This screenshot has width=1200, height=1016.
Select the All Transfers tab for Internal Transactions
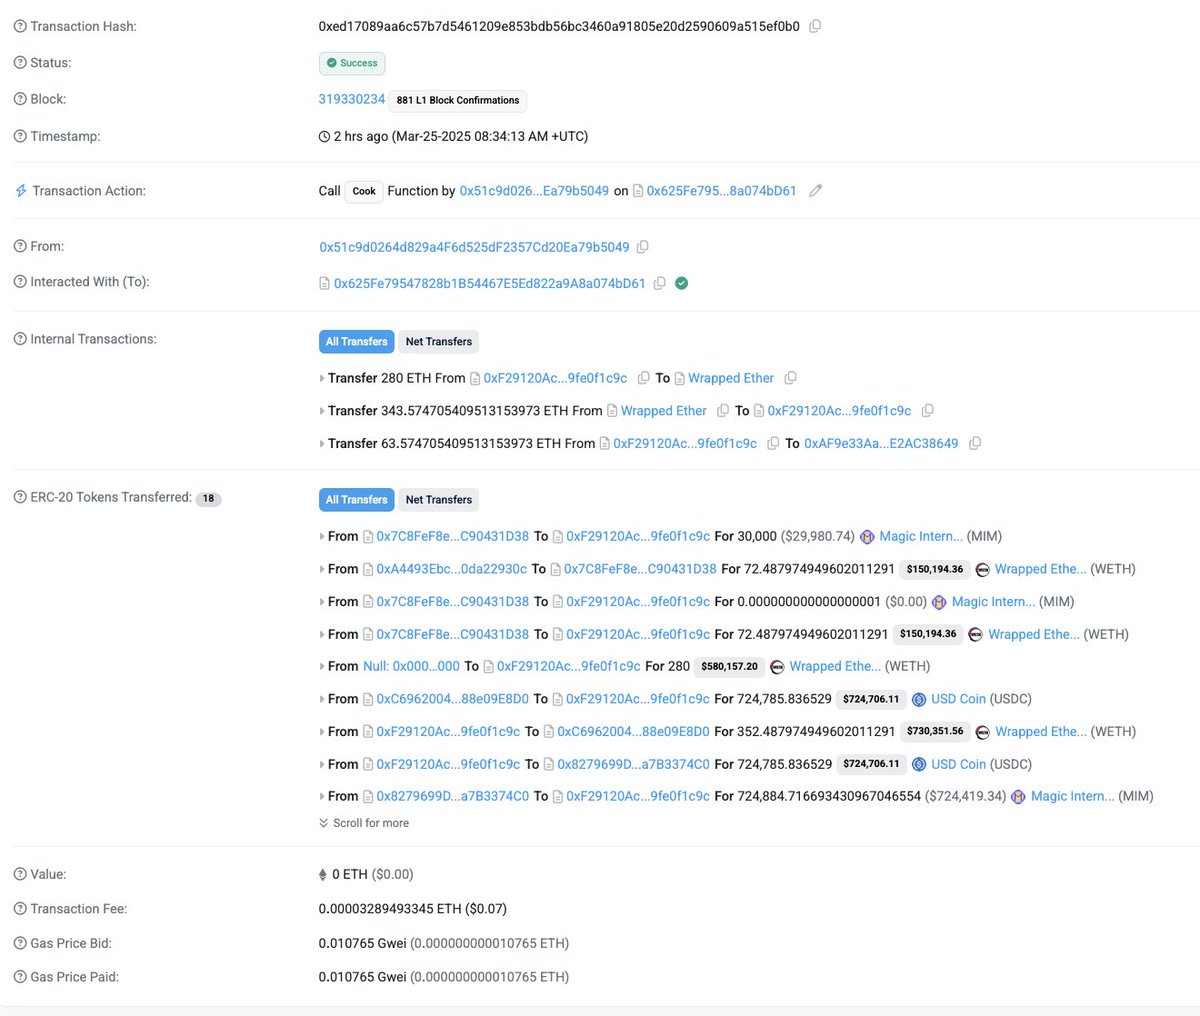356,341
